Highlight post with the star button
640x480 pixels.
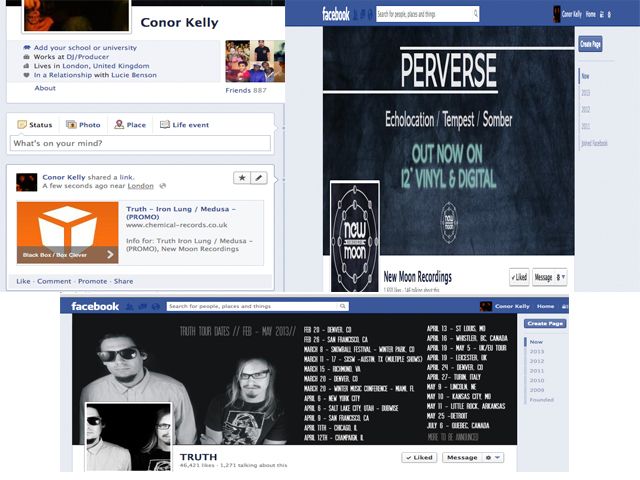pyautogui.click(x=242, y=178)
